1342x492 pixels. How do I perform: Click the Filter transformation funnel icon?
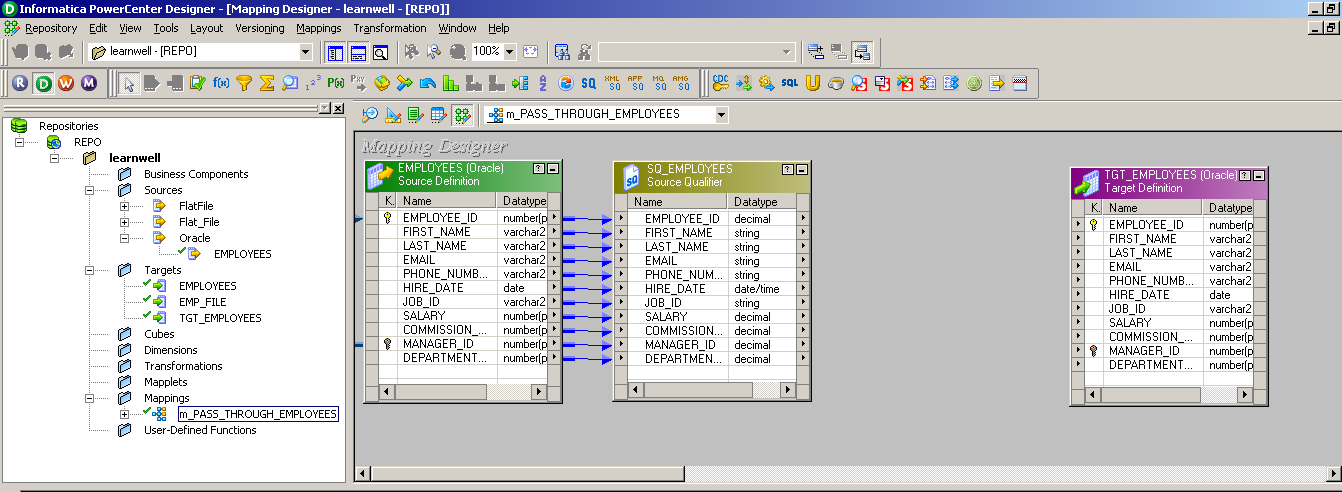tap(244, 83)
